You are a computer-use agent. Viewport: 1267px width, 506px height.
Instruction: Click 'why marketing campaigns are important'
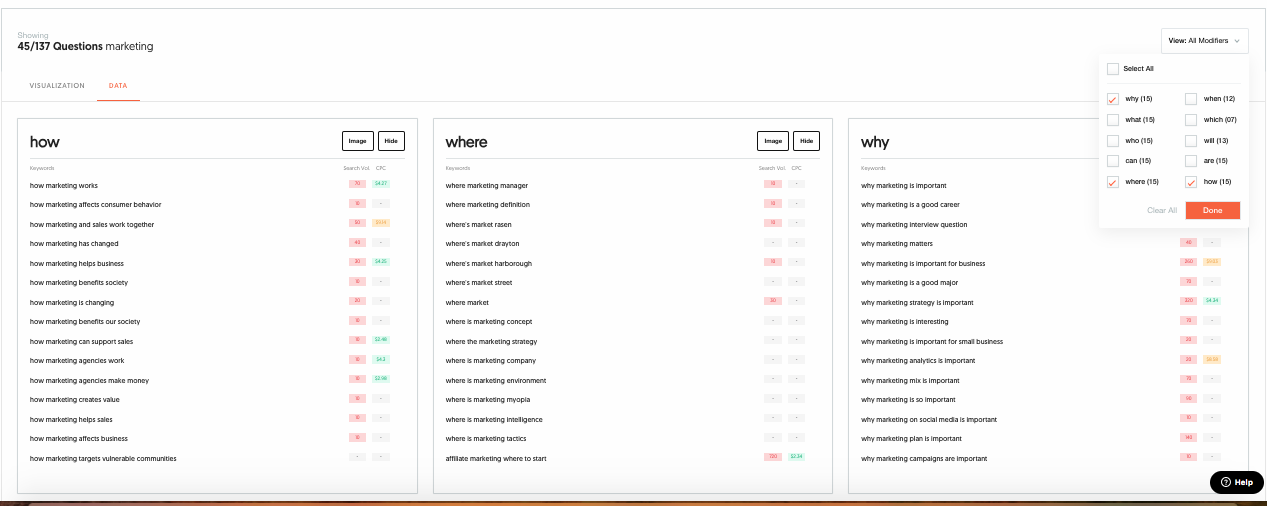924,459
